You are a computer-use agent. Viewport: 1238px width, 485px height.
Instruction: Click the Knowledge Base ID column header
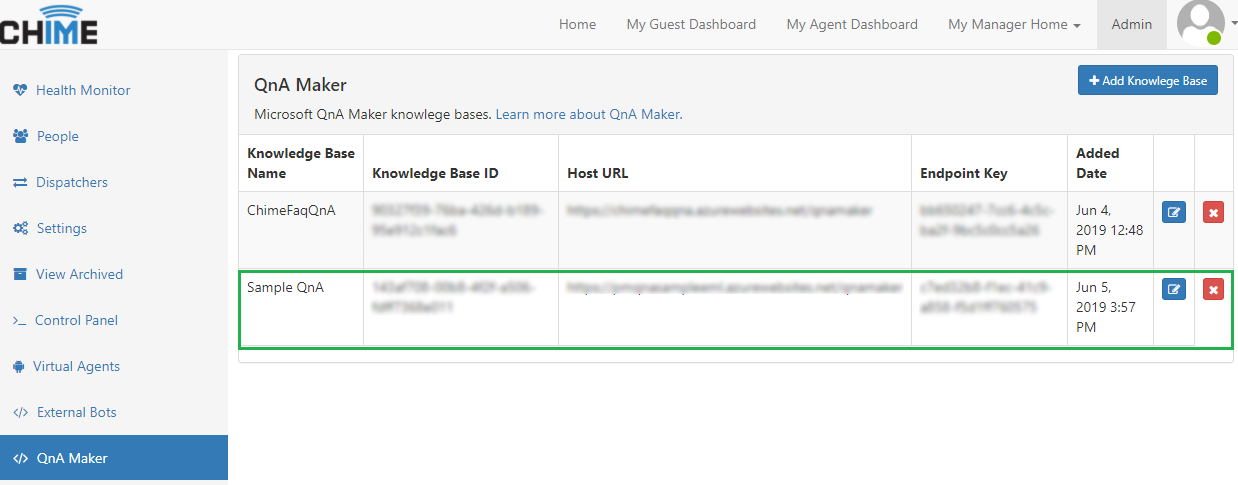(x=461, y=163)
